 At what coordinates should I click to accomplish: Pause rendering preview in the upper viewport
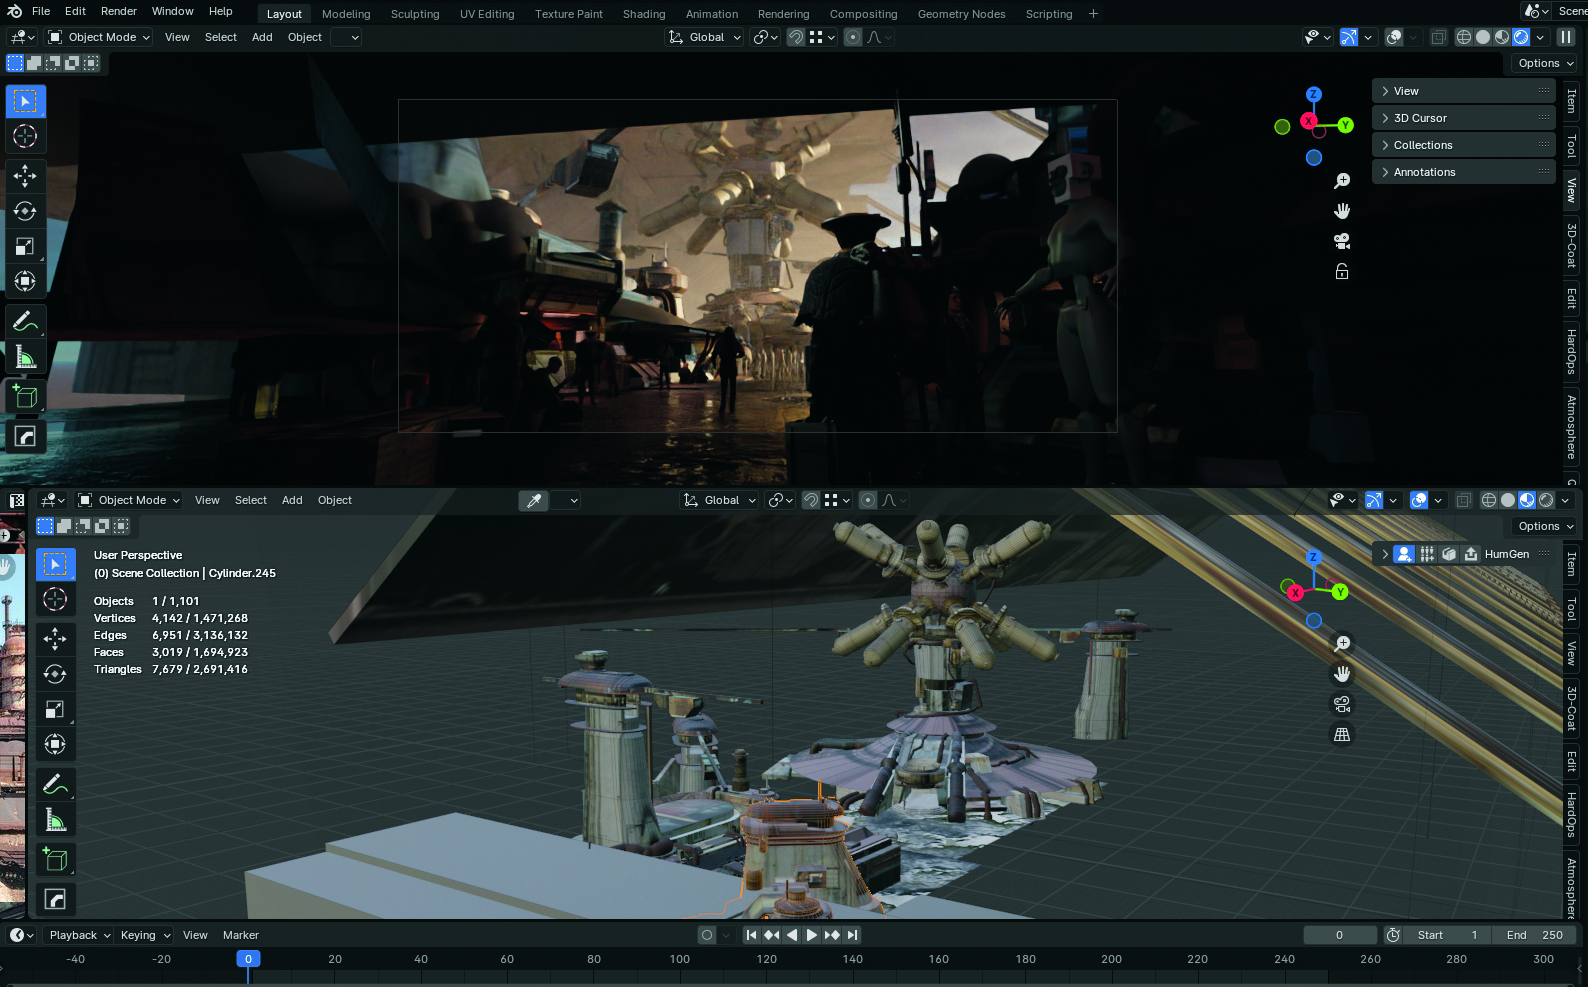(x=1566, y=37)
